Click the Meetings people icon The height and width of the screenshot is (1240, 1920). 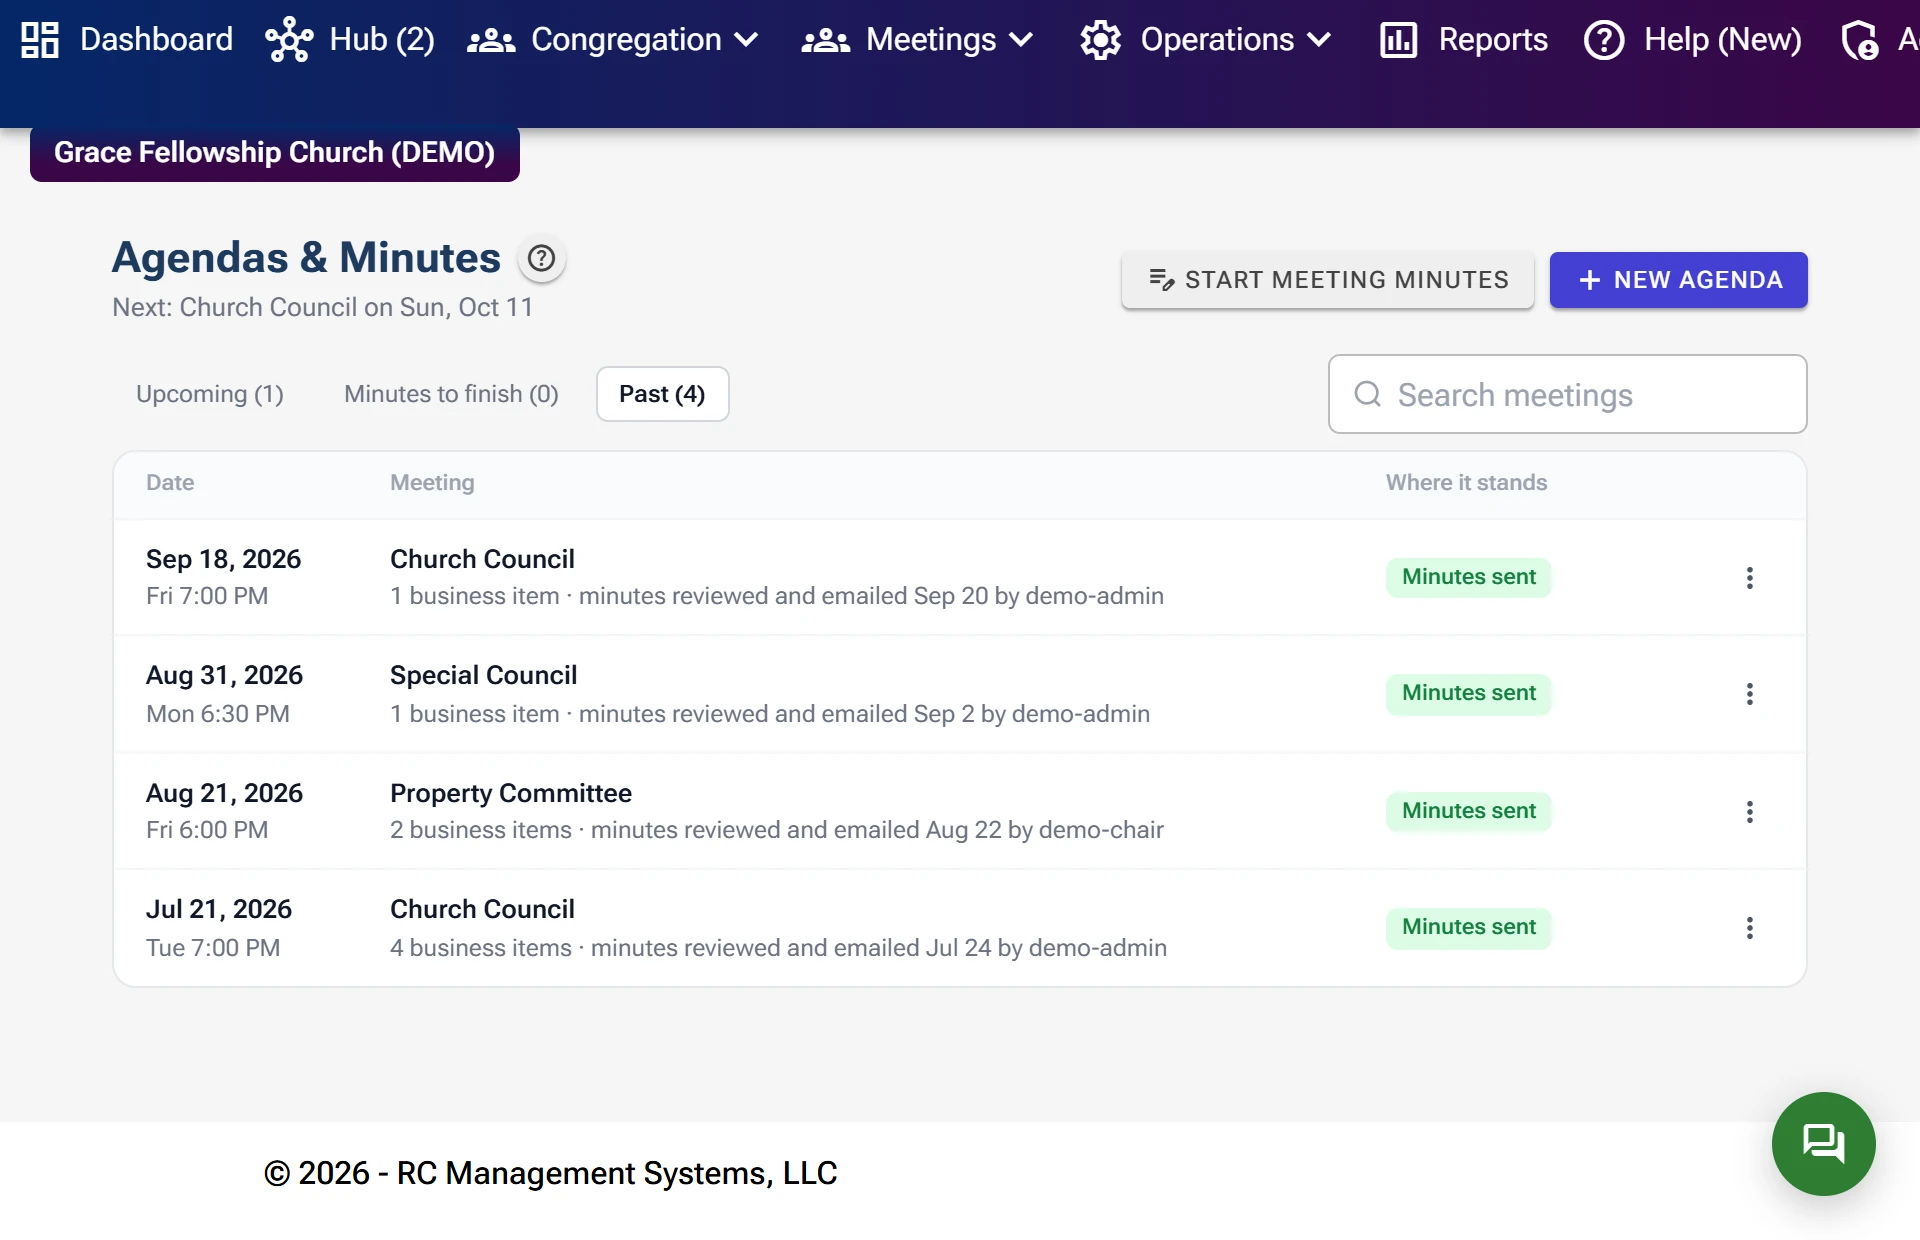[826, 40]
